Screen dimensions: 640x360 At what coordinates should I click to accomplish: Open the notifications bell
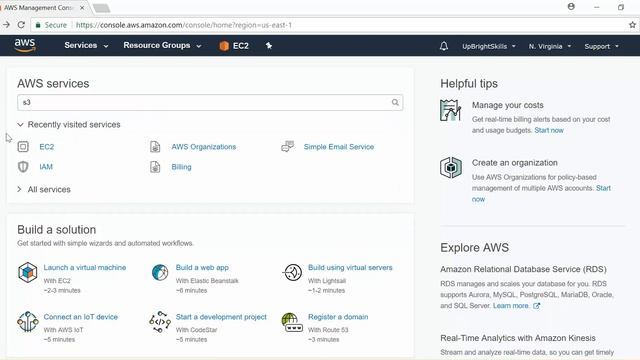(444, 46)
